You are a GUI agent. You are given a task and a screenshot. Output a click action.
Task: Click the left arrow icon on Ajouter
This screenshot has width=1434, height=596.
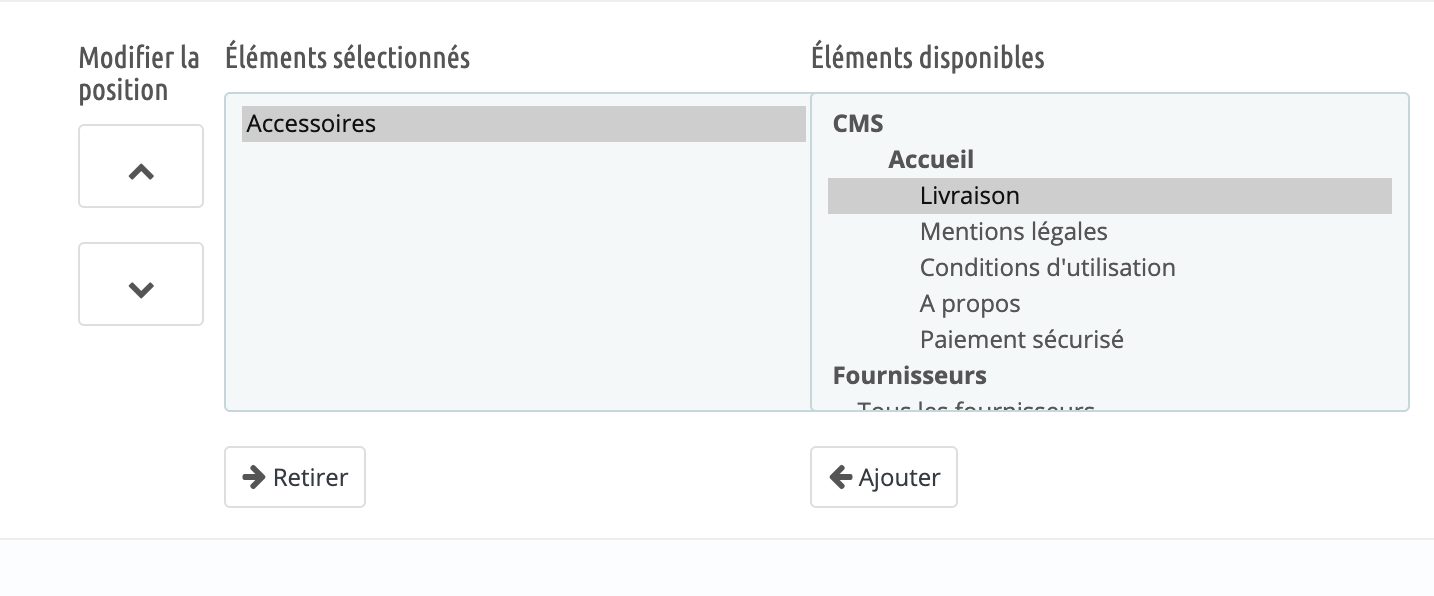click(x=840, y=477)
